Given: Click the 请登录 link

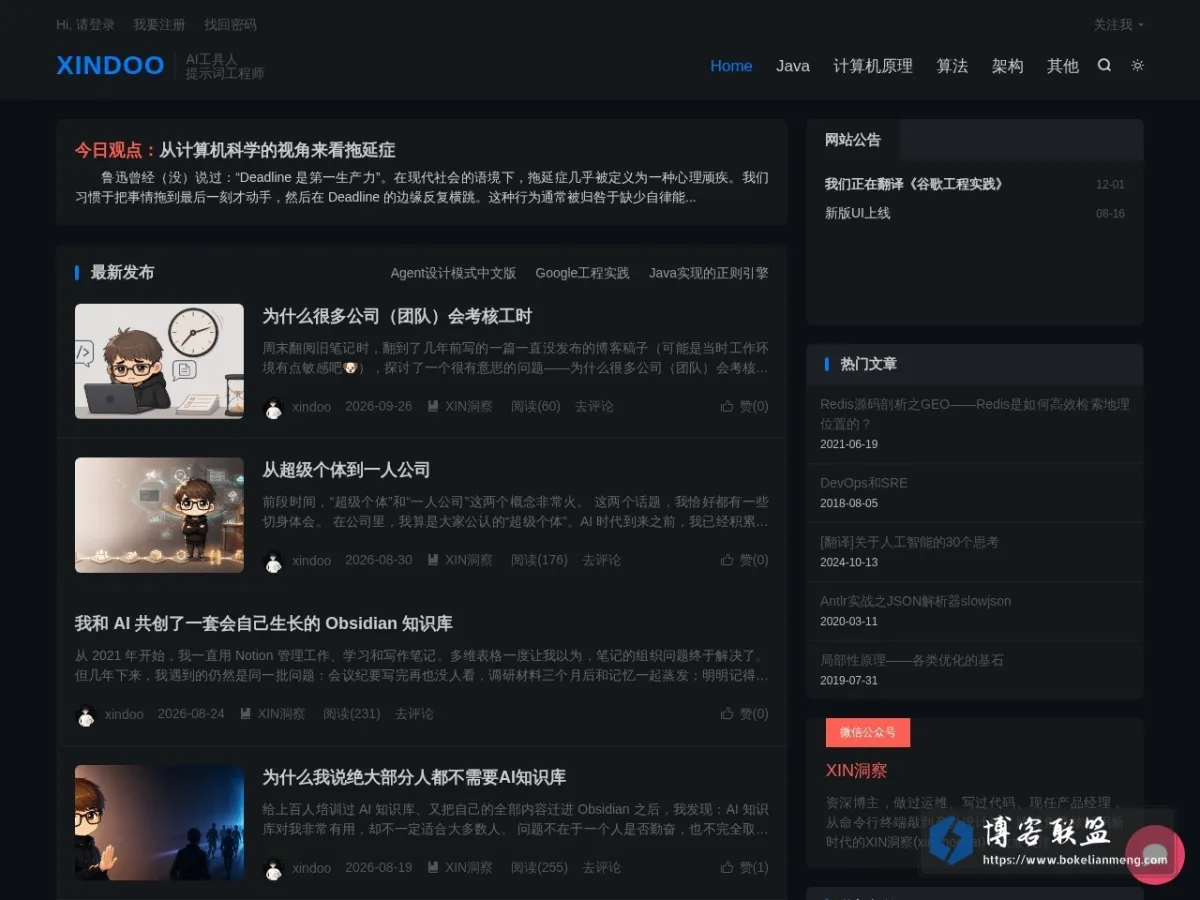Looking at the screenshot, I should tap(95, 24).
